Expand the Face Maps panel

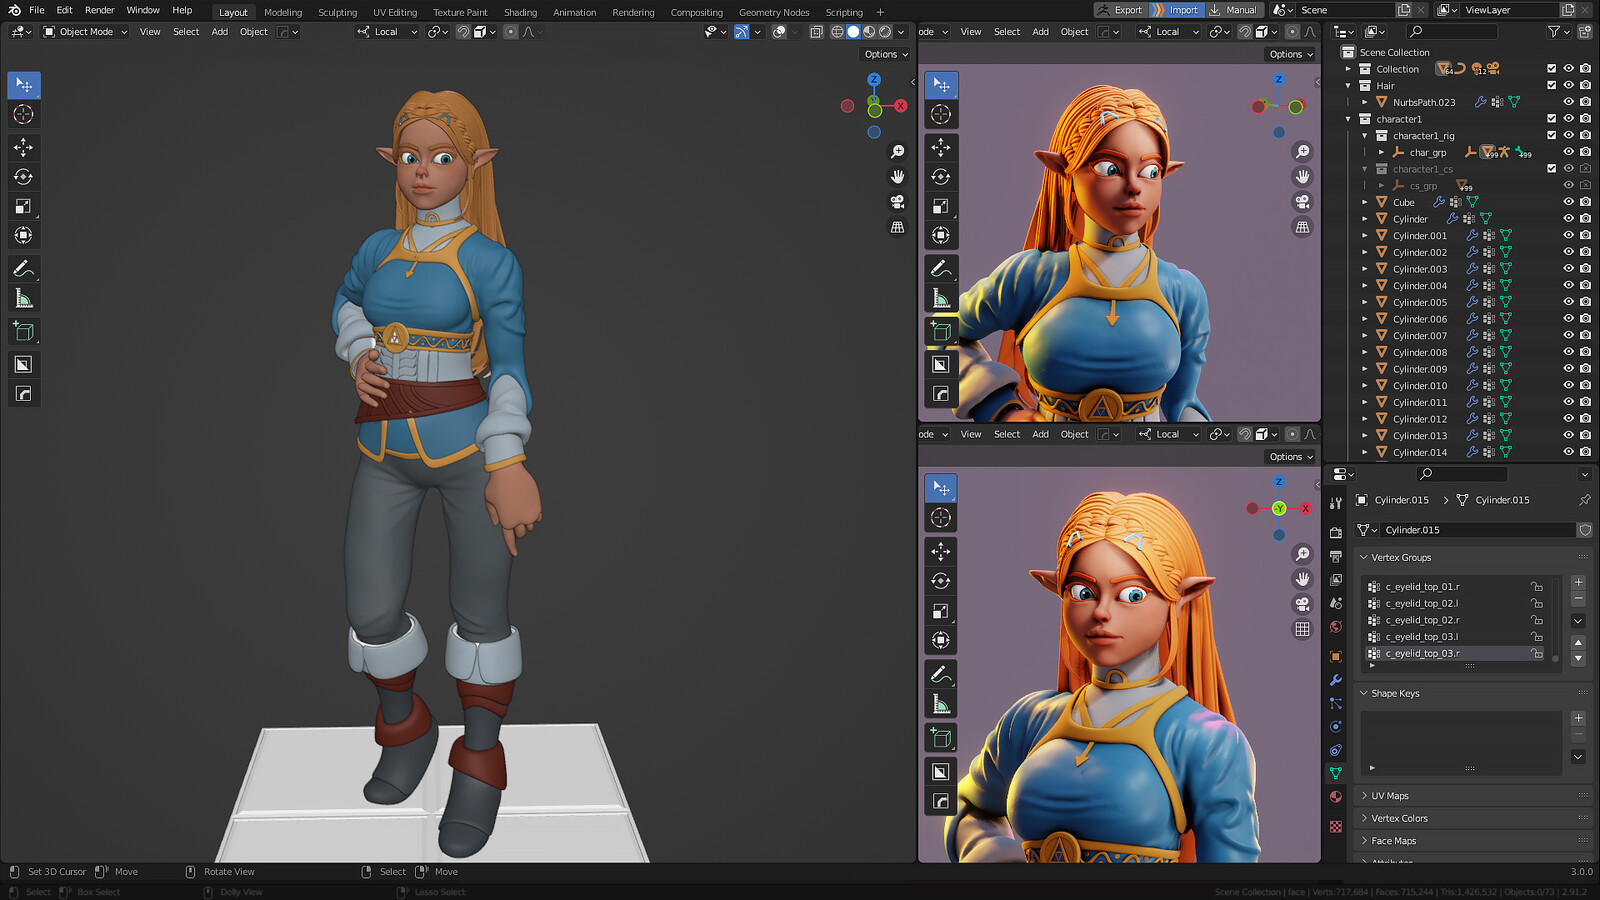pos(1364,841)
